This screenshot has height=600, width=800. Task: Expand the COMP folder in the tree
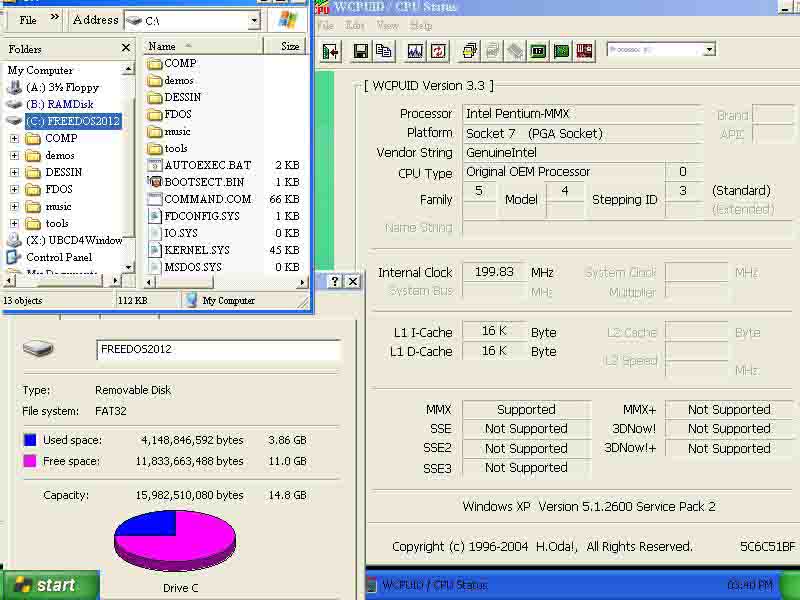[14, 138]
